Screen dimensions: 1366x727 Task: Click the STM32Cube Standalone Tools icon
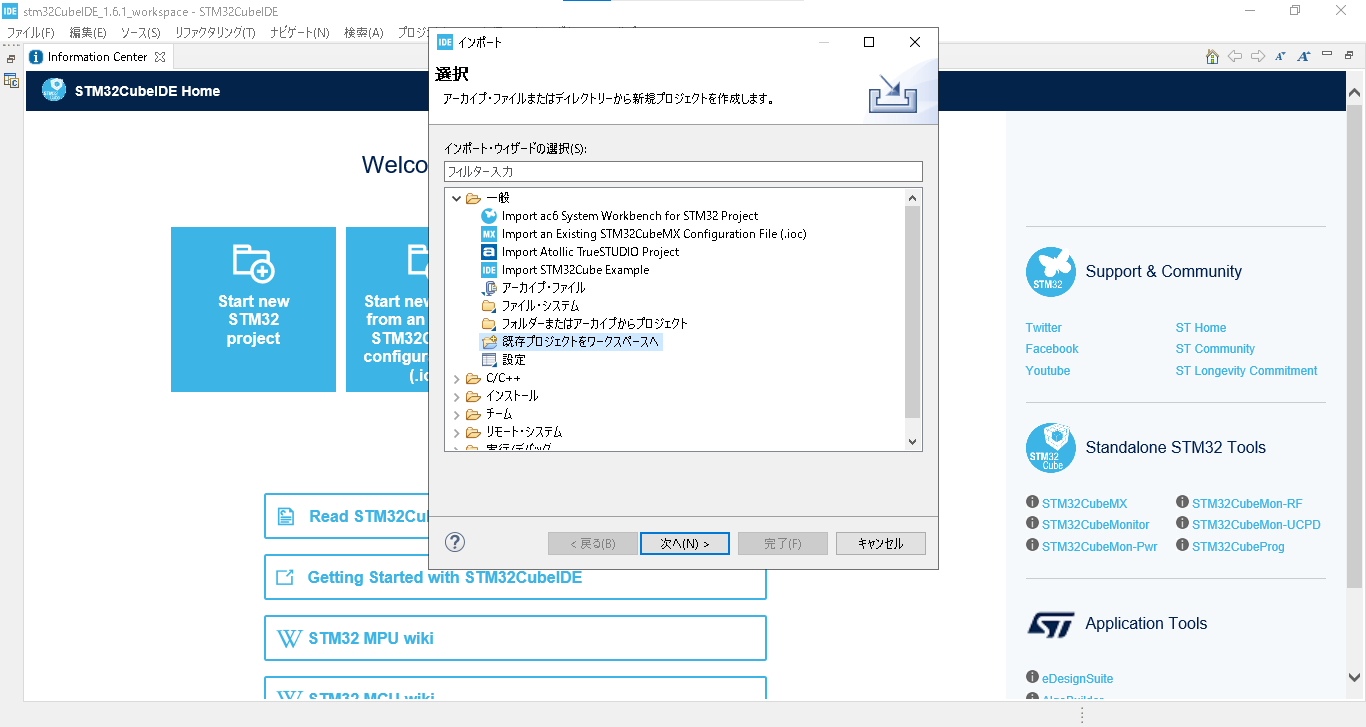(x=1050, y=448)
